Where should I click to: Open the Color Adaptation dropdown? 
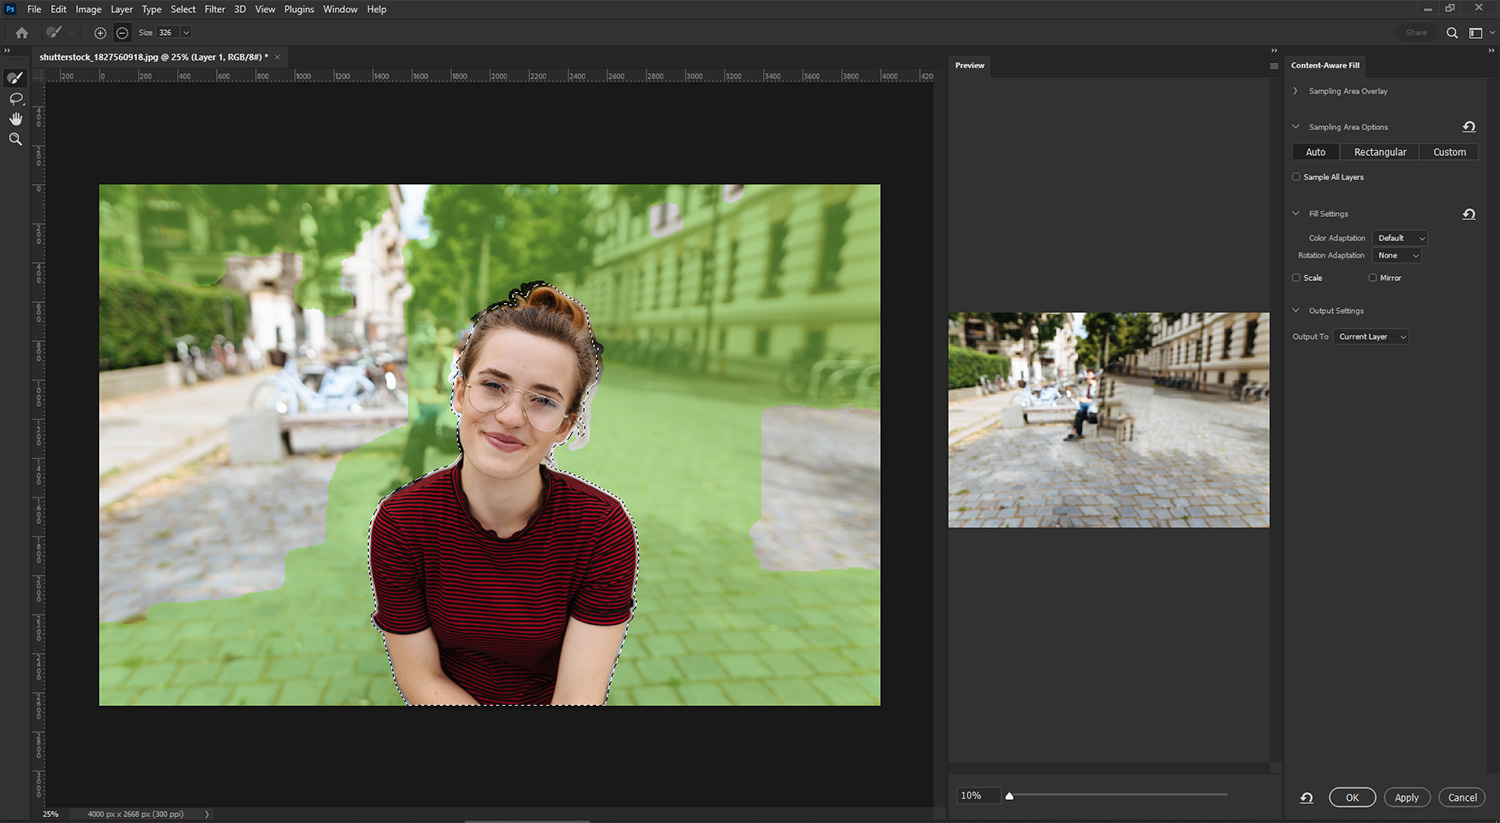tap(1400, 238)
